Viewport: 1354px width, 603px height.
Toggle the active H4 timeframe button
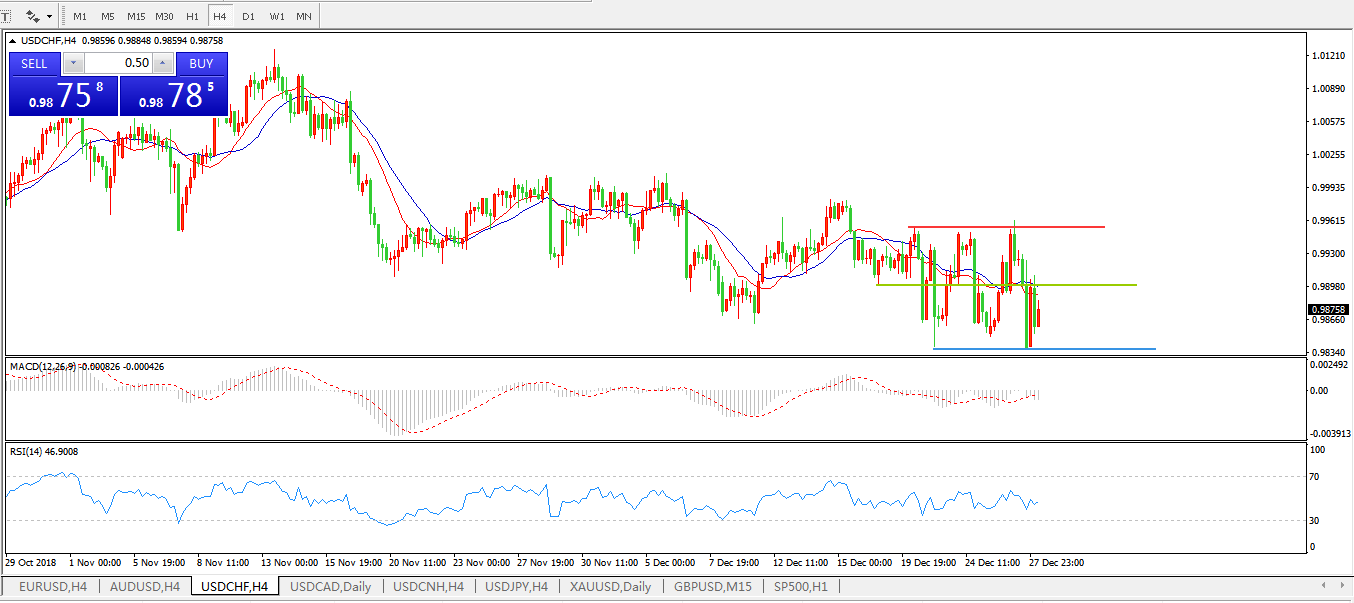(x=220, y=16)
